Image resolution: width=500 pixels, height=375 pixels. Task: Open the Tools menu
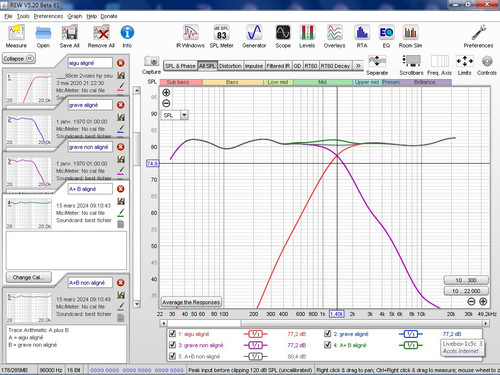pyautogui.click(x=23, y=16)
